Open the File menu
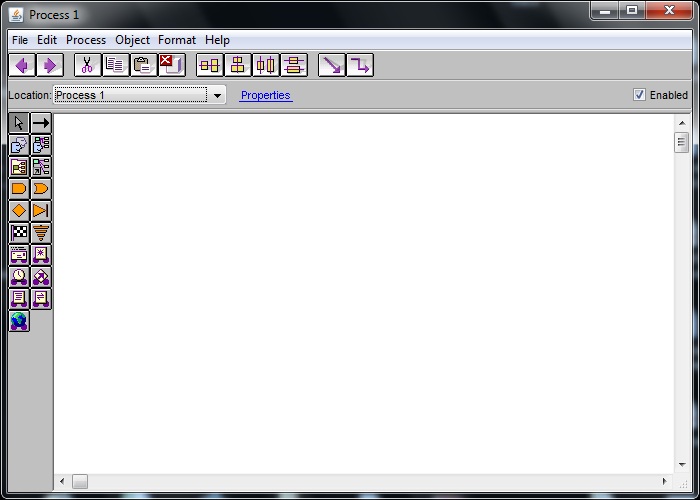Viewport: 700px width, 500px height. point(20,40)
